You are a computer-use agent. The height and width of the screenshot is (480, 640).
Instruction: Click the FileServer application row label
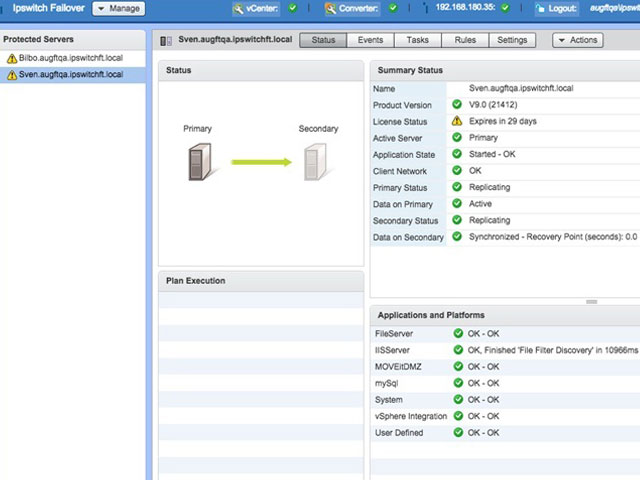pos(394,333)
